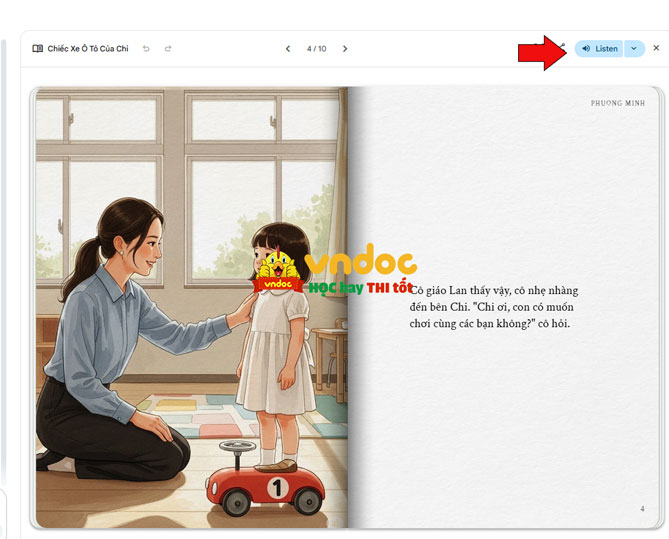Click the vndoc tiger logo watermark
The width and height of the screenshot is (669, 539).
tap(278, 270)
